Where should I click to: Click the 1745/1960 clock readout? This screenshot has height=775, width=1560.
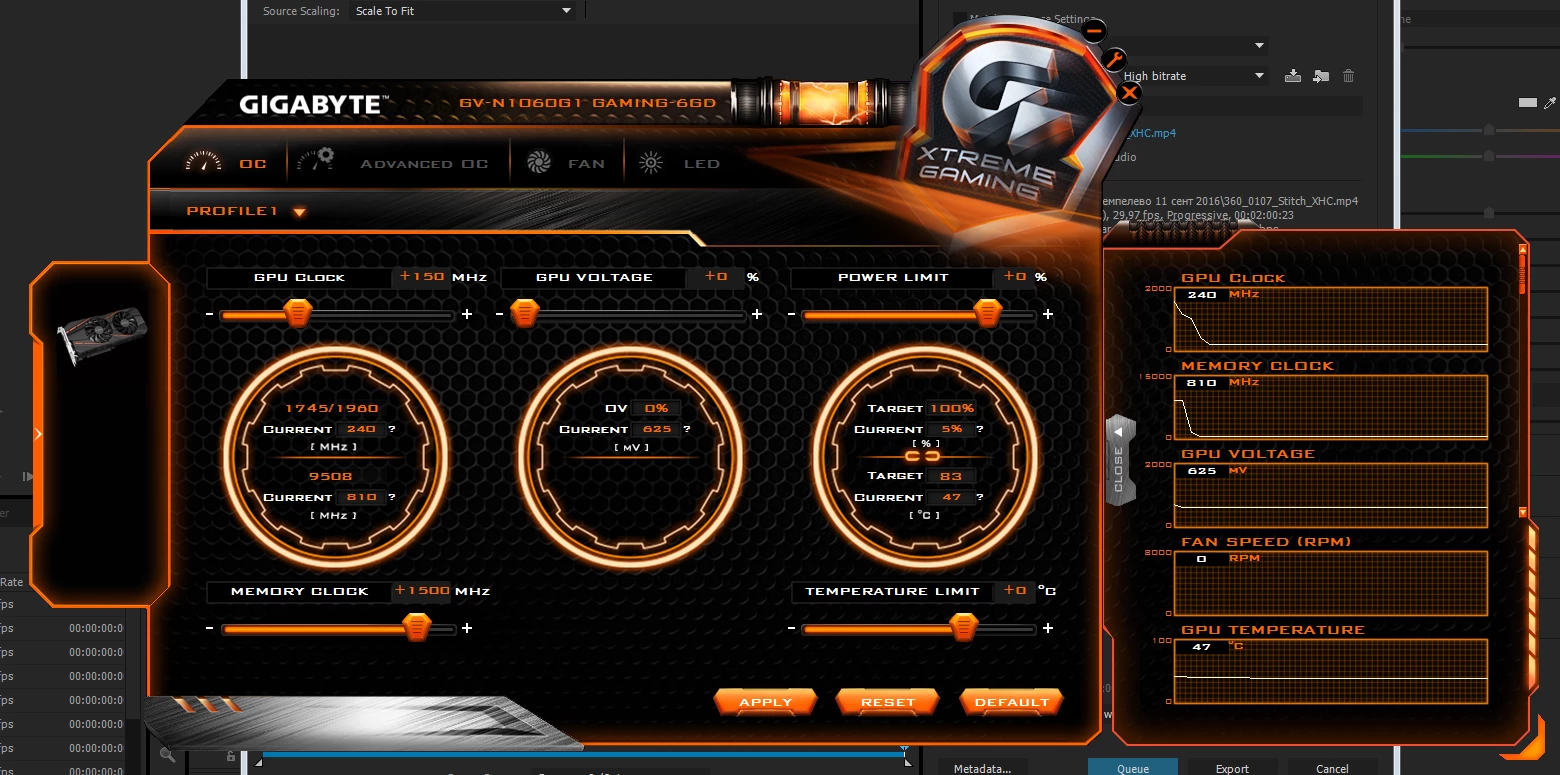(x=332, y=409)
